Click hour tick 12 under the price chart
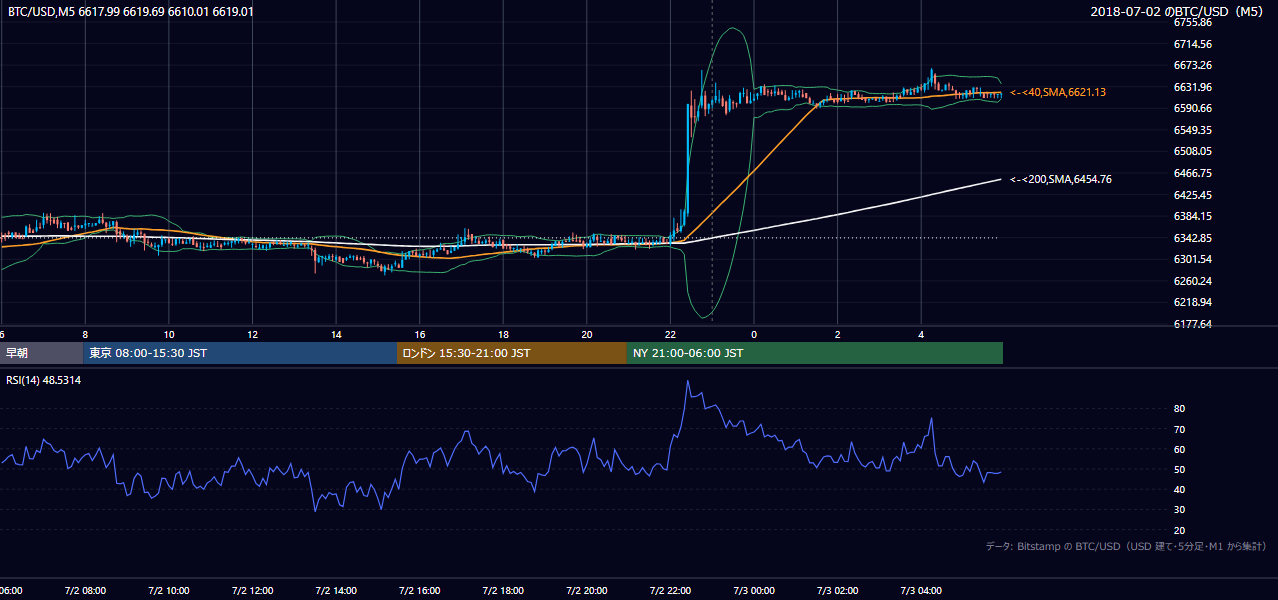Image resolution: width=1278 pixels, height=600 pixels. (253, 335)
